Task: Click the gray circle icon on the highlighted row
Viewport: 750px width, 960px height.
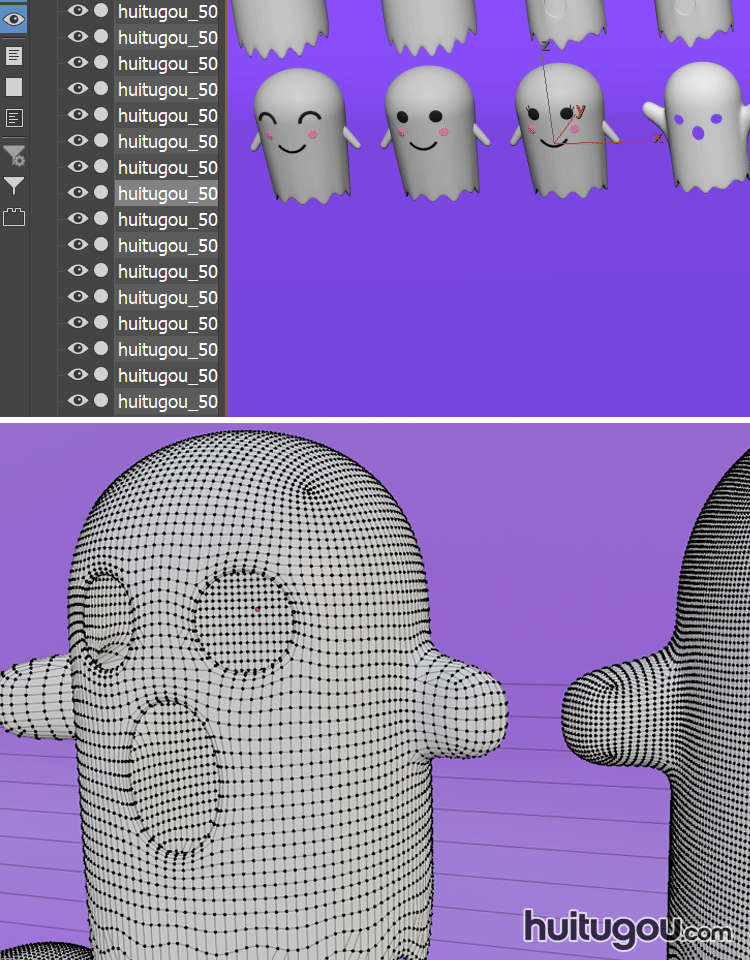Action: point(101,193)
